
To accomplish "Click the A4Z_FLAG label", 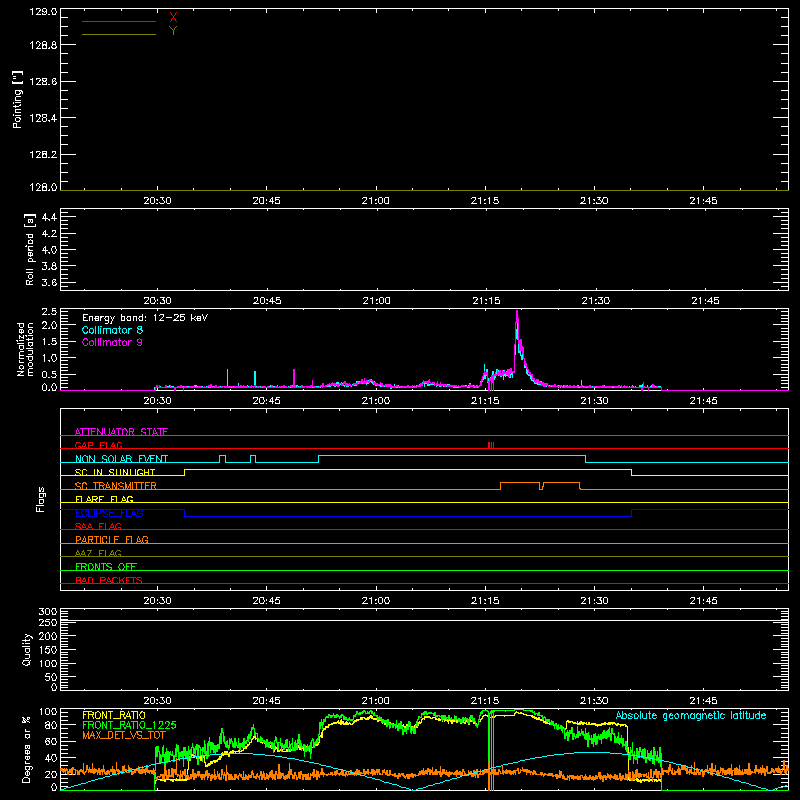I will click(x=98, y=553).
